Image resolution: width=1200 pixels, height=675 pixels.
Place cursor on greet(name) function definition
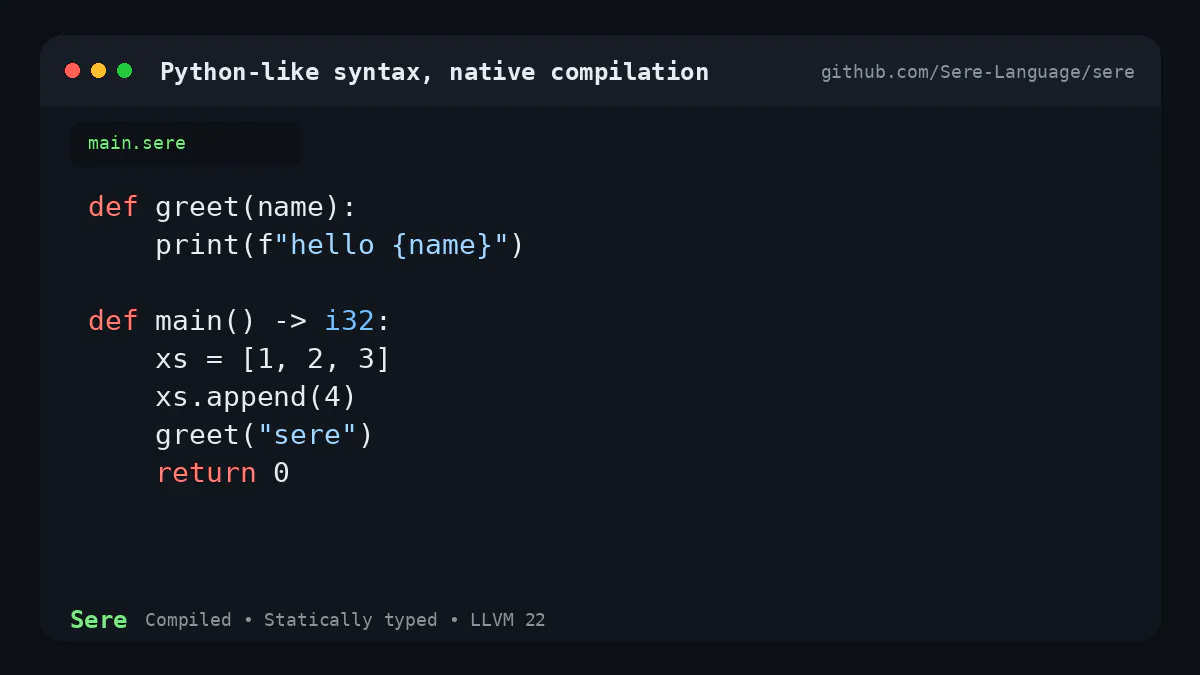click(x=256, y=208)
